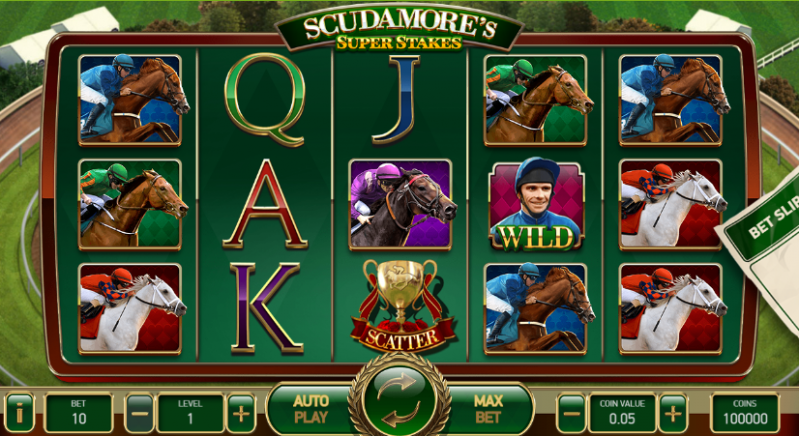Select the Max Bet button
This screenshot has height=436, width=799.
click(488, 409)
